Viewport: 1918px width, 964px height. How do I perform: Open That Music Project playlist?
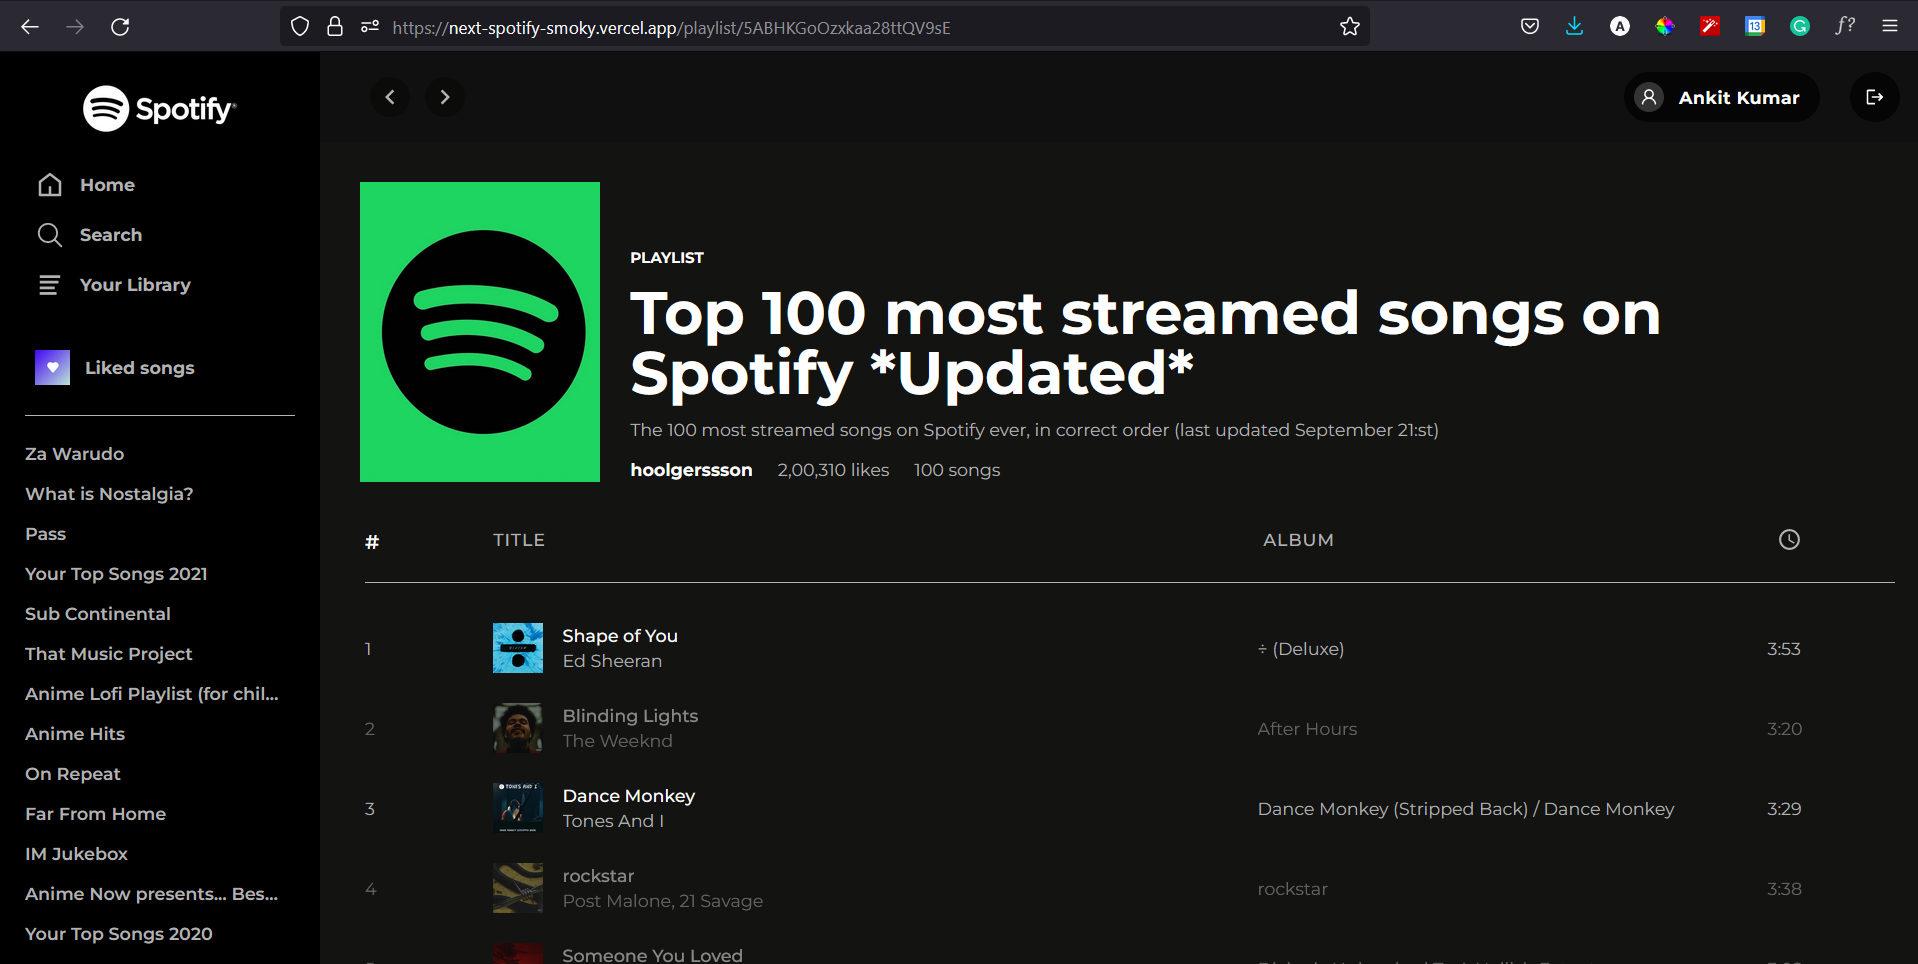point(109,654)
